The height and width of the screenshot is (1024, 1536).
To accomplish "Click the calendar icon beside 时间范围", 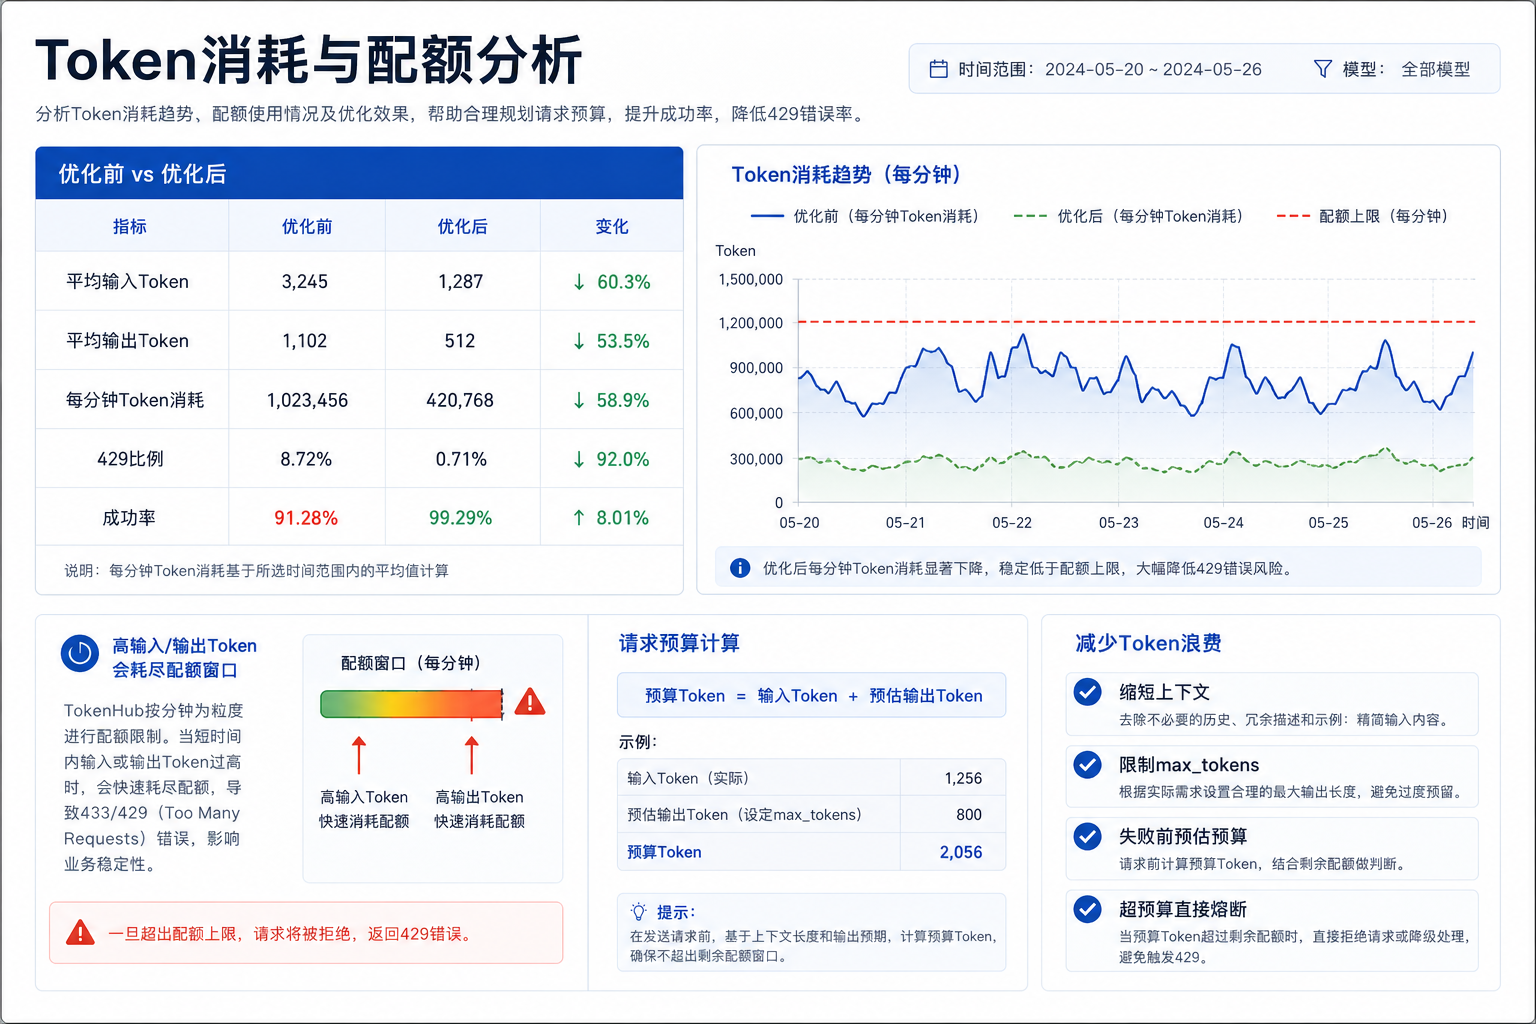I will tap(938, 69).
